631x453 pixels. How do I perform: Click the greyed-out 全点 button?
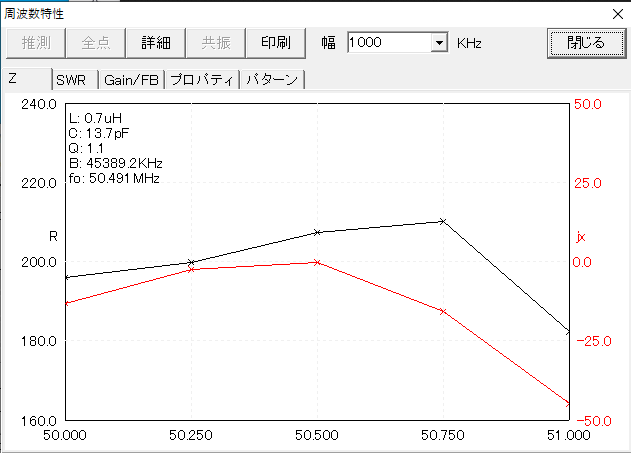pyautogui.click(x=96, y=42)
